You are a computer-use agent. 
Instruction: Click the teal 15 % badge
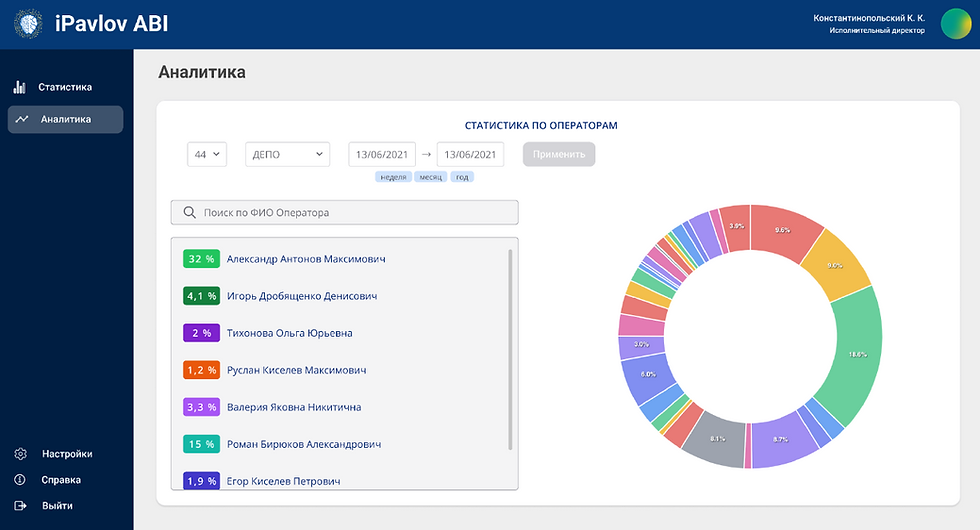(201, 444)
